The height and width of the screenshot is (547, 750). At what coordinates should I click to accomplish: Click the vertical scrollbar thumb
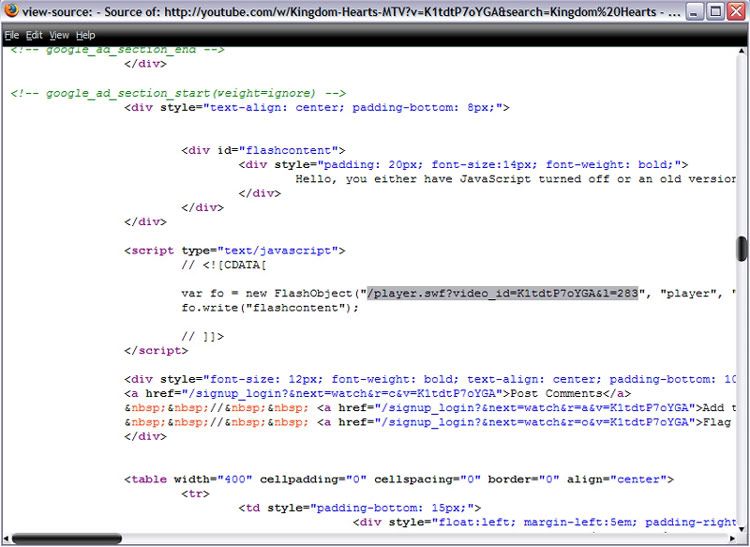click(742, 249)
